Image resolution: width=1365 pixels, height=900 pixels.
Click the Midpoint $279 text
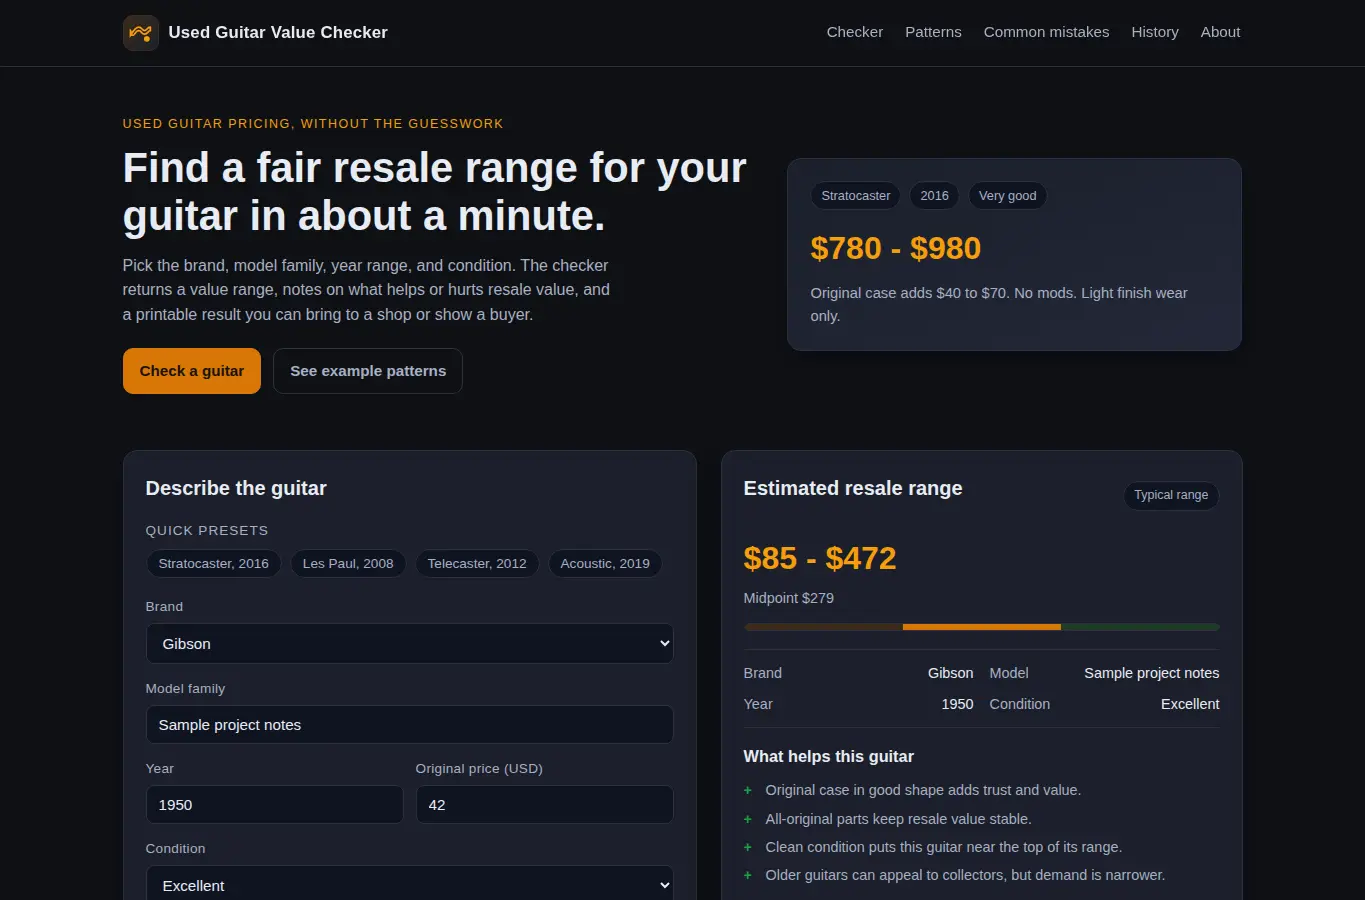pos(789,598)
